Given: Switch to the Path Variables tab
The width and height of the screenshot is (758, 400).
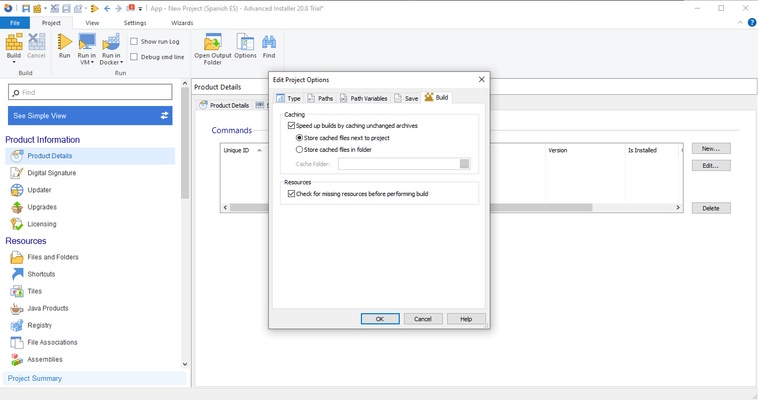Looking at the screenshot, I should pos(364,98).
